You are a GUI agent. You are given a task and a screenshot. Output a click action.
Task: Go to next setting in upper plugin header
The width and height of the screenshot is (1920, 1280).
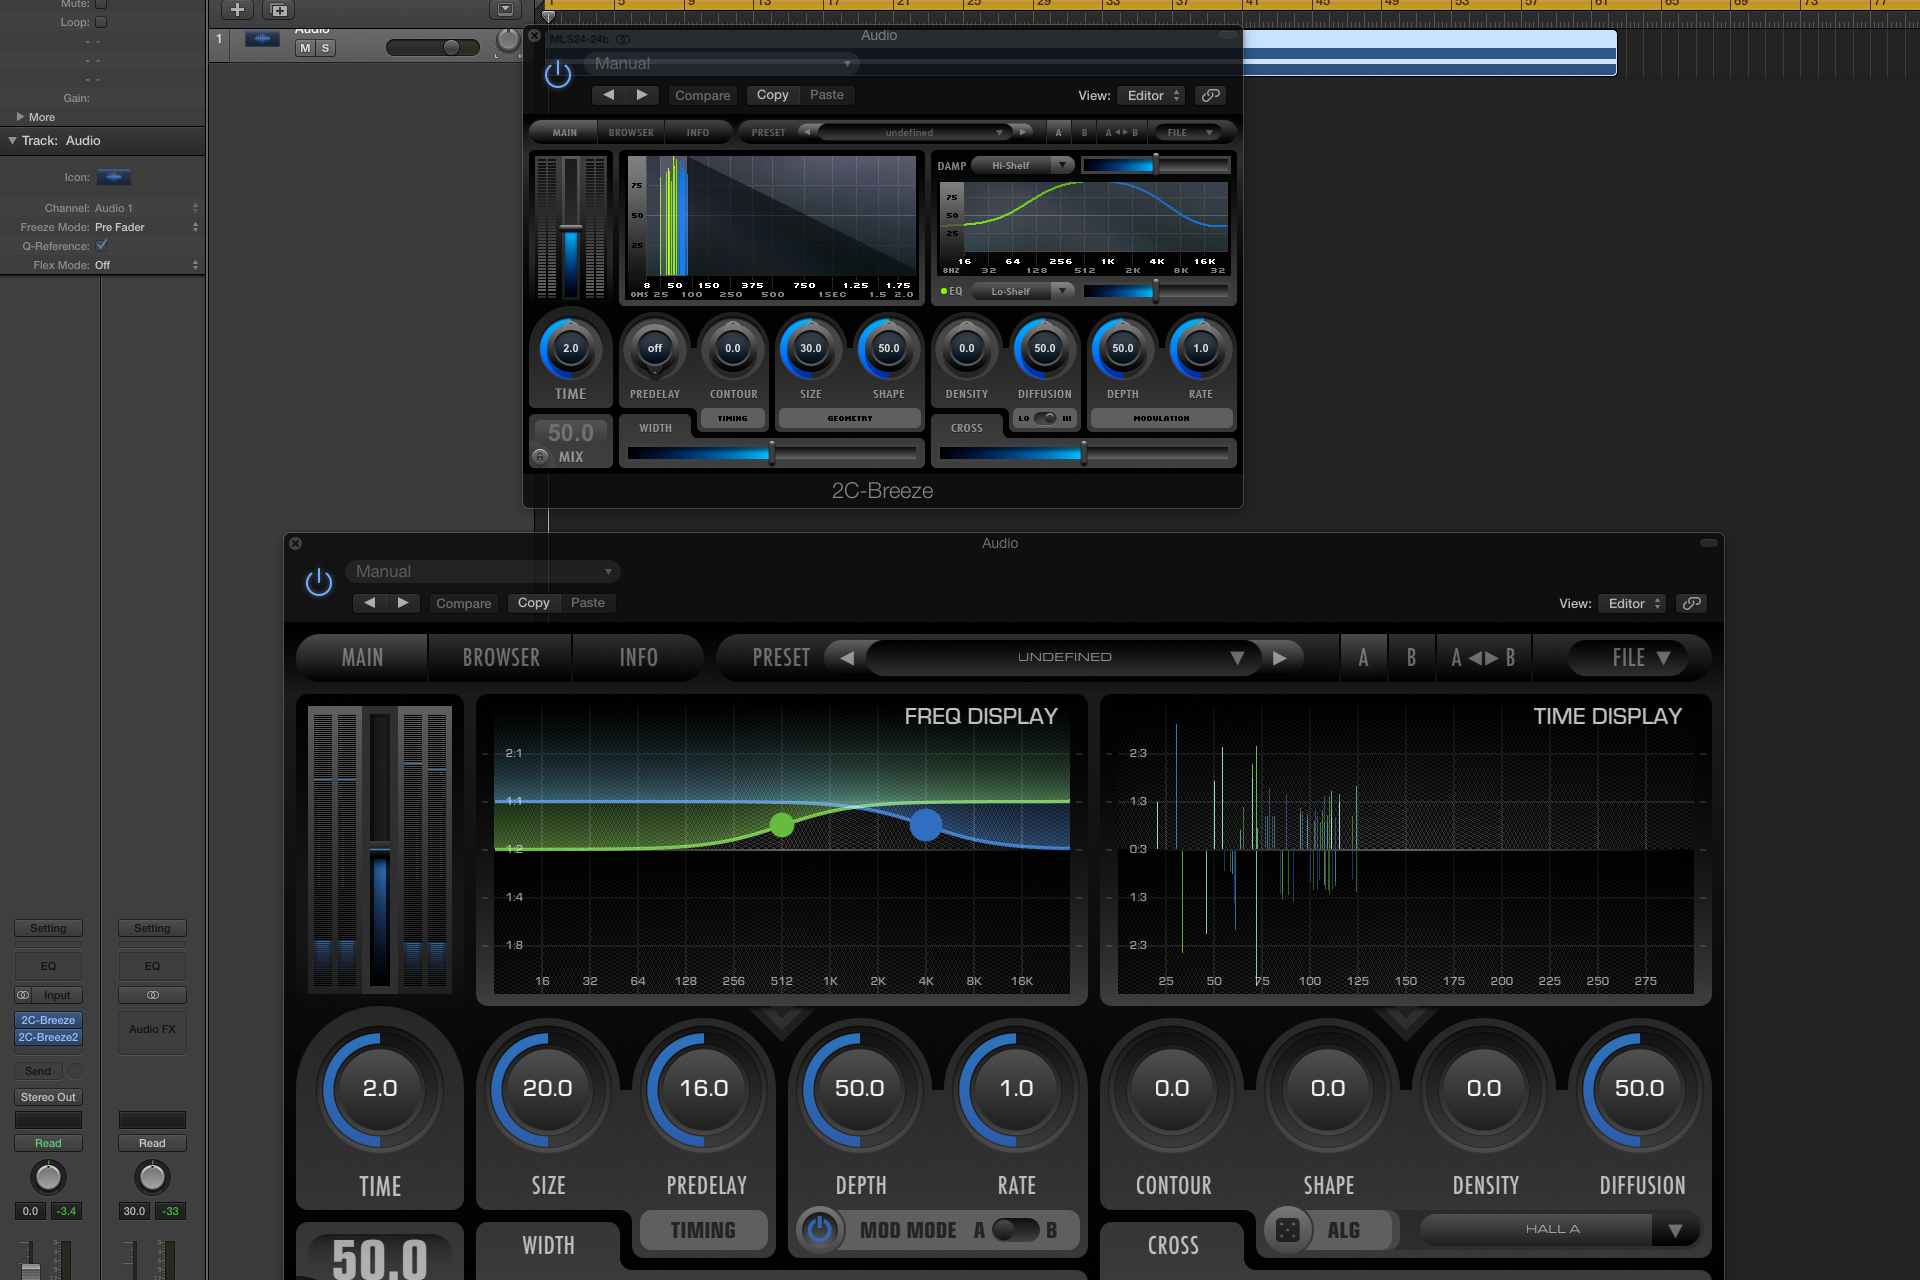tap(642, 95)
